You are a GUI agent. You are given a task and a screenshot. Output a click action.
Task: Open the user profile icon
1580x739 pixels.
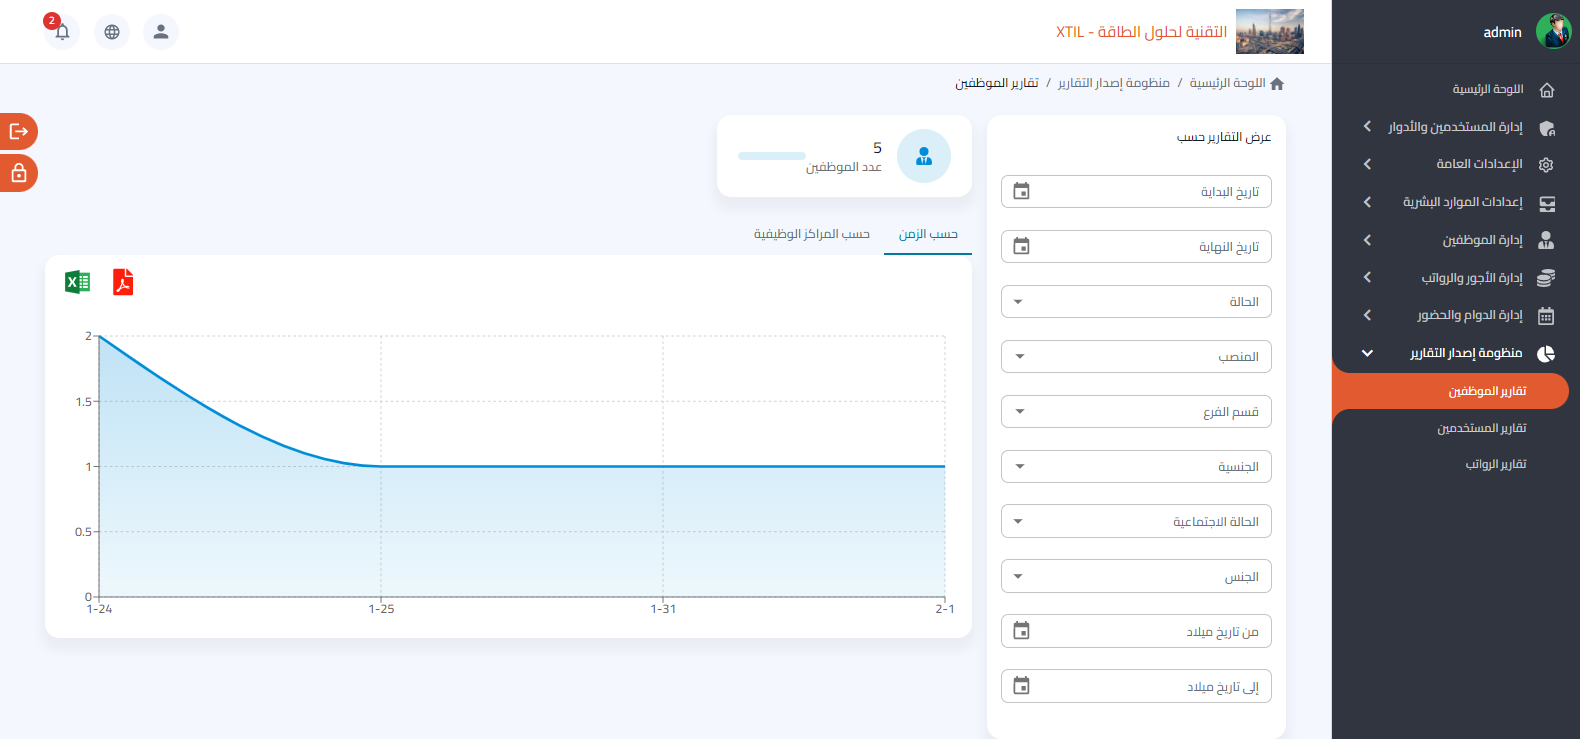coord(161,32)
